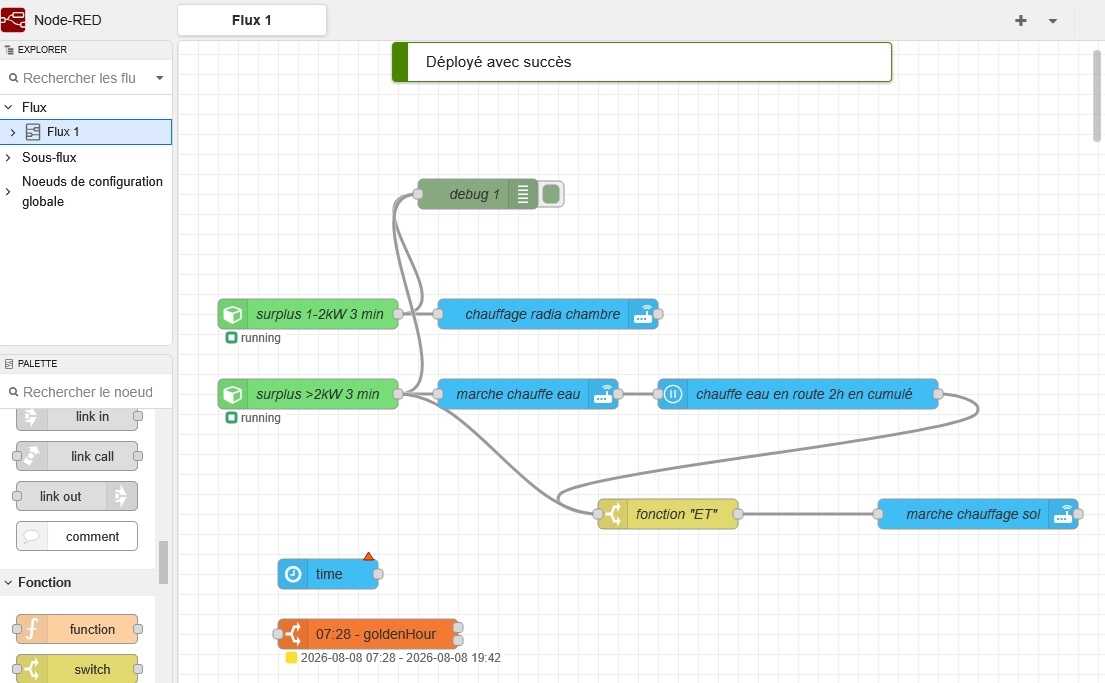
Task: Collapse the Flux tree section
Action: pos(8,107)
